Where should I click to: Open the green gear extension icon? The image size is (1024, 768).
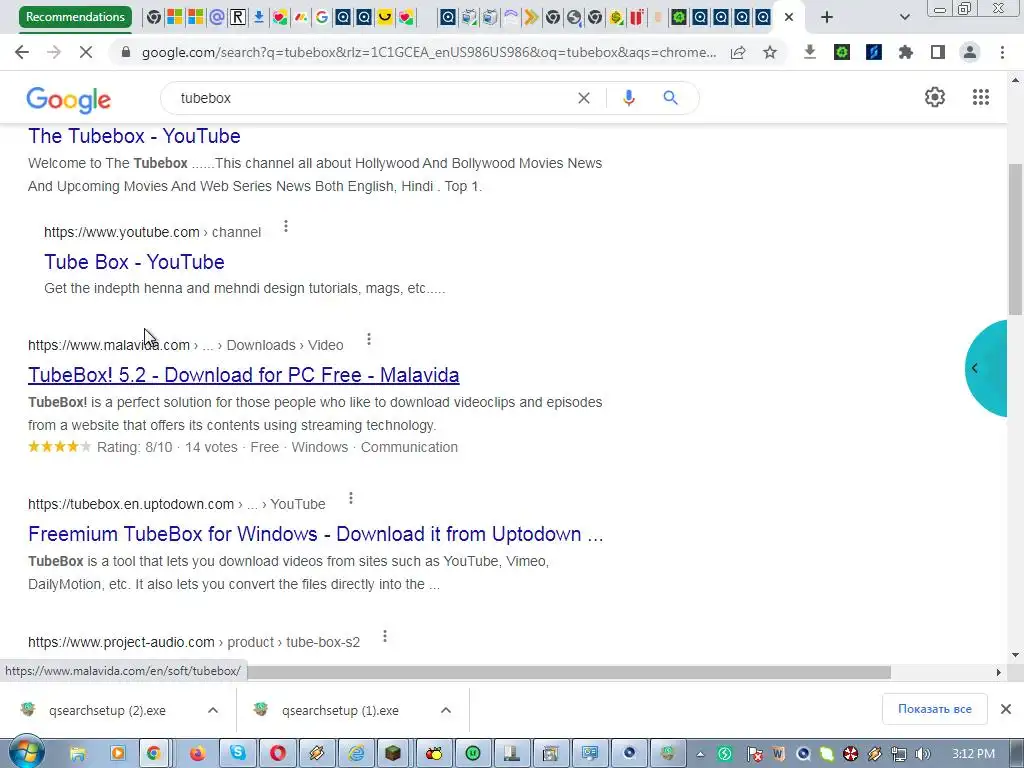(x=842, y=52)
